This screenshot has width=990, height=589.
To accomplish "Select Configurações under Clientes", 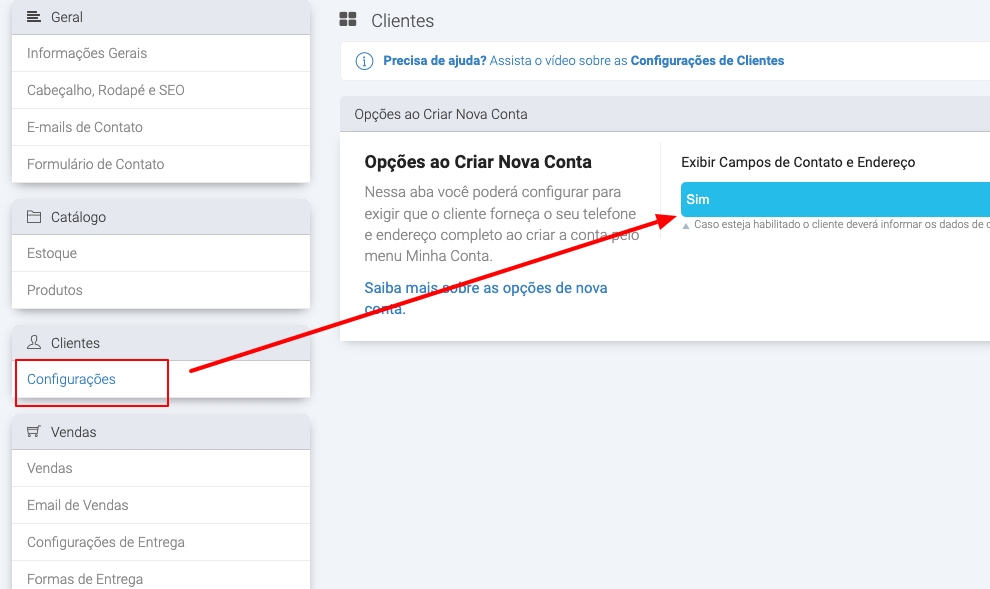I will pyautogui.click(x=71, y=379).
